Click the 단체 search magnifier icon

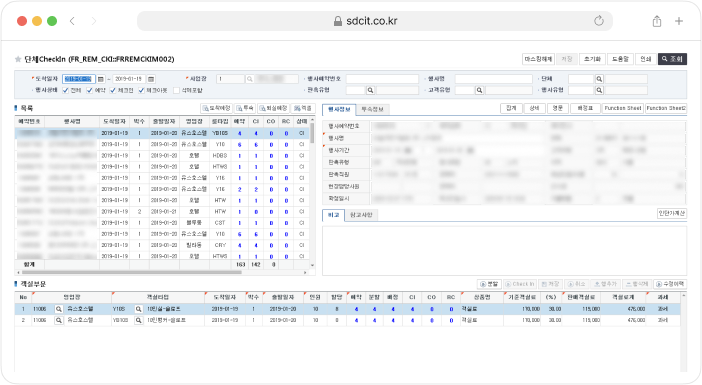click(599, 79)
